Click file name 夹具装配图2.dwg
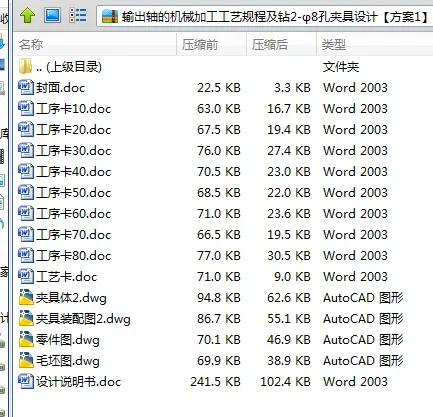This screenshot has height=417, width=433. [x=83, y=319]
